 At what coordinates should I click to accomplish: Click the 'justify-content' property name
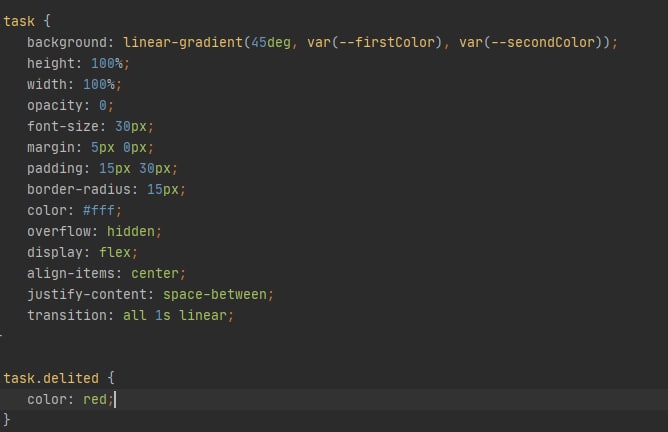point(87,294)
